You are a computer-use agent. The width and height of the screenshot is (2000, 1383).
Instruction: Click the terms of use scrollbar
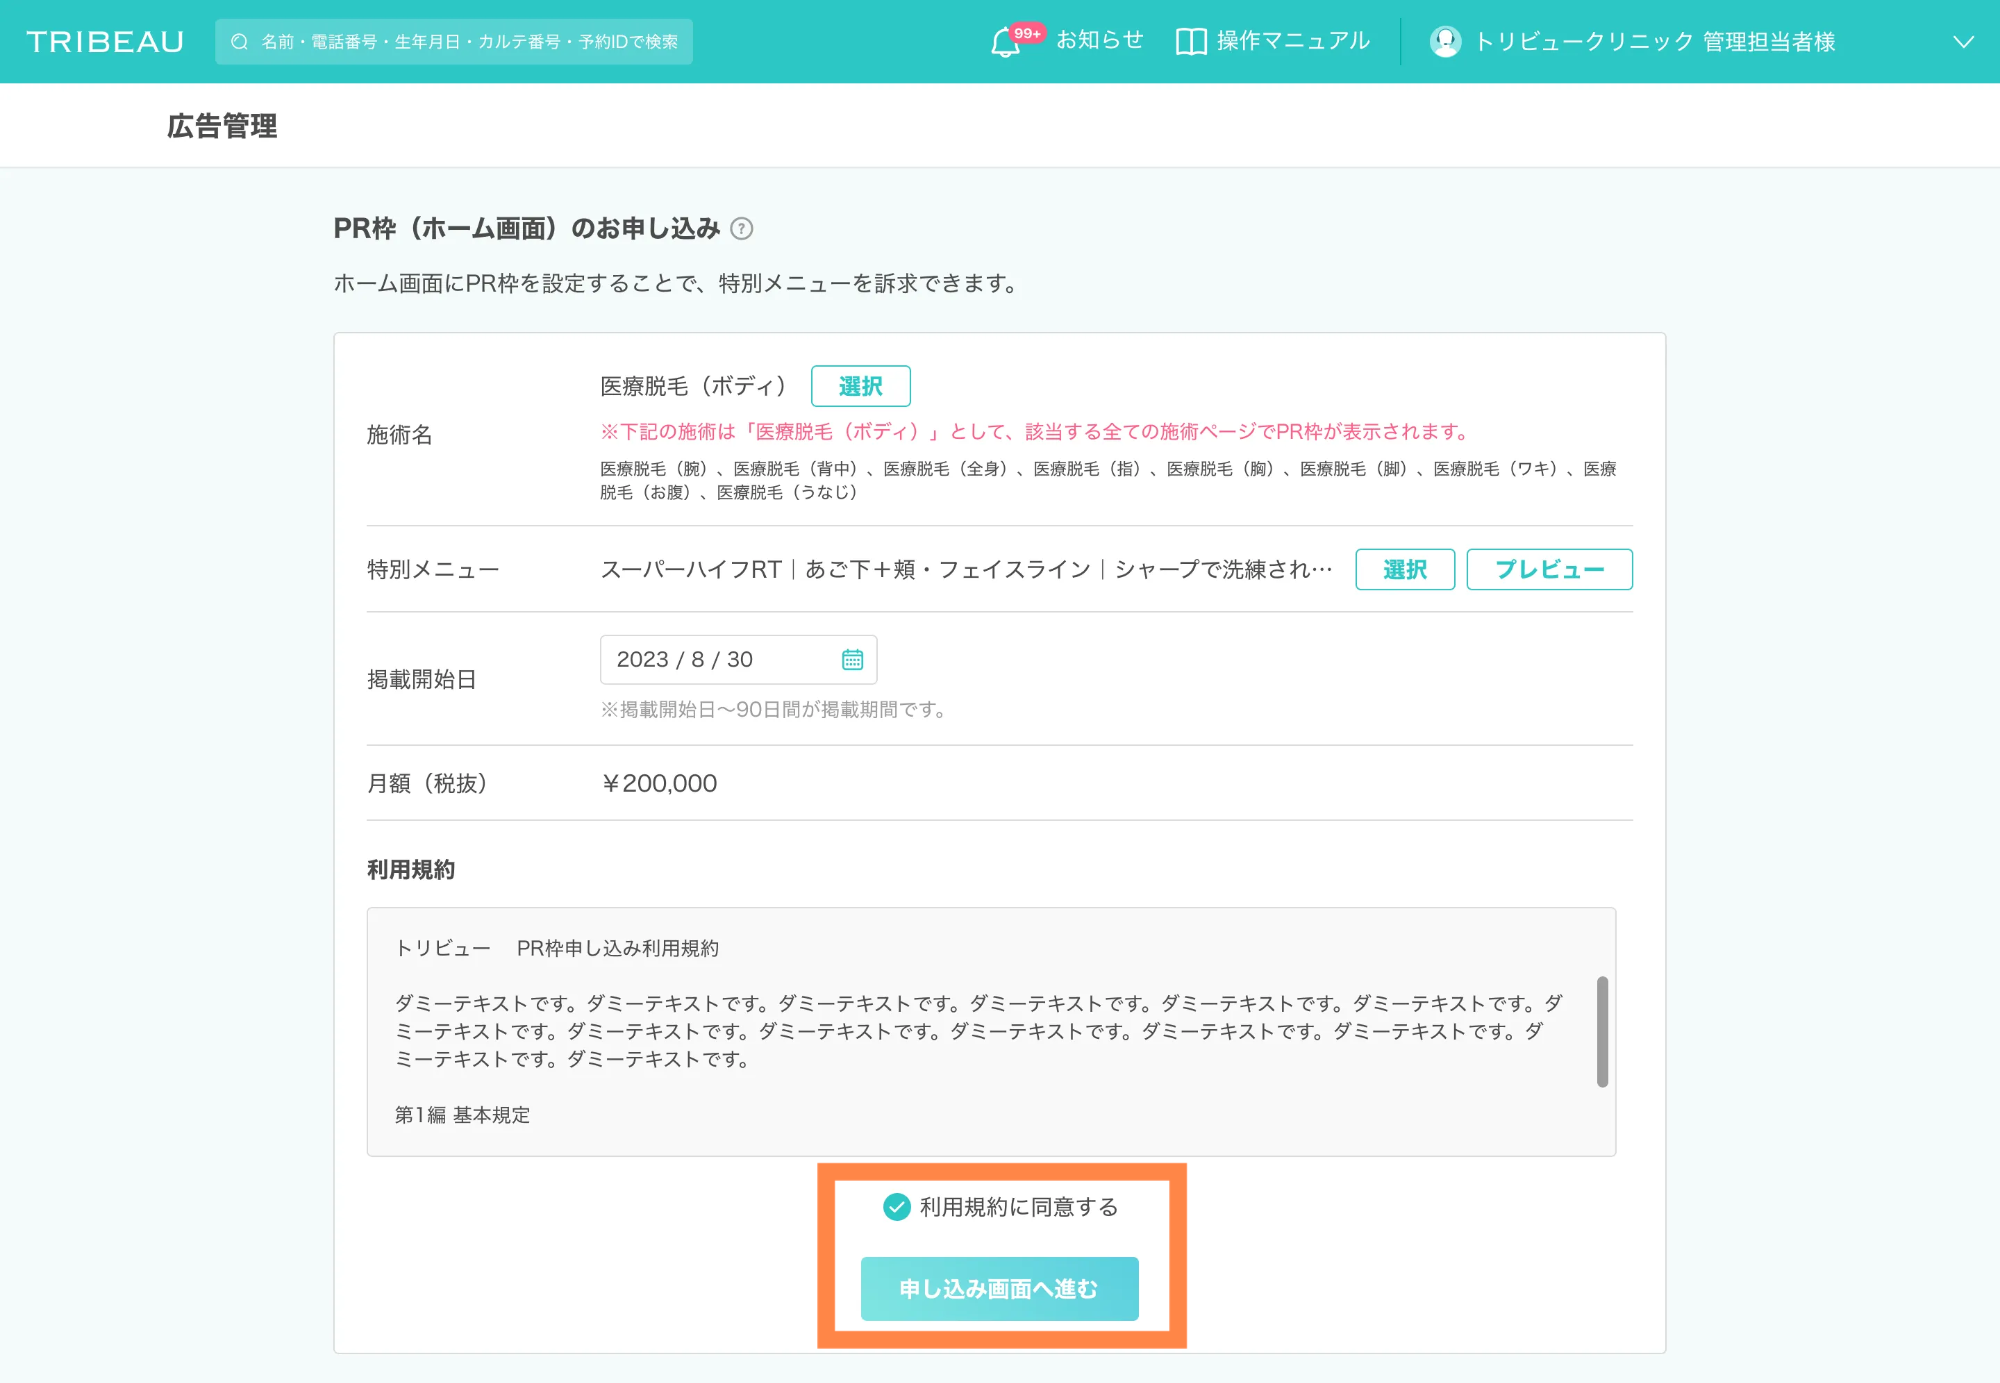pyautogui.click(x=1602, y=1031)
